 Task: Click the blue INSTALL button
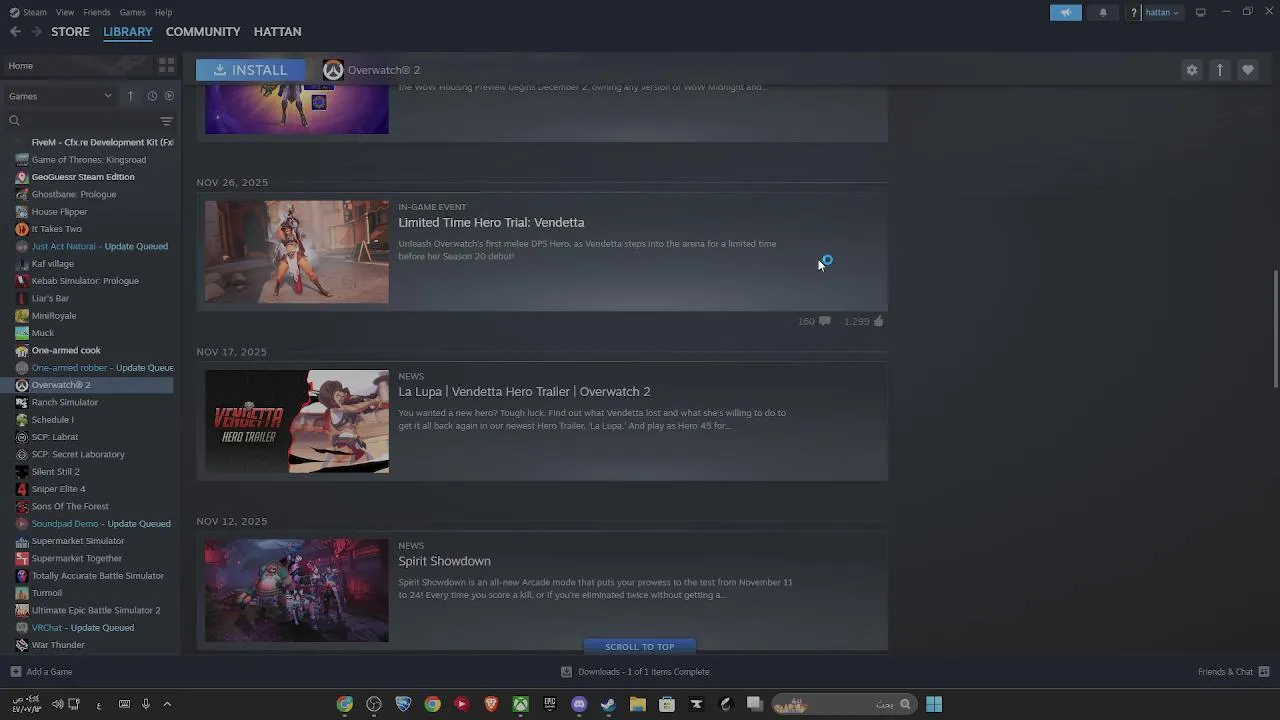pyautogui.click(x=250, y=70)
